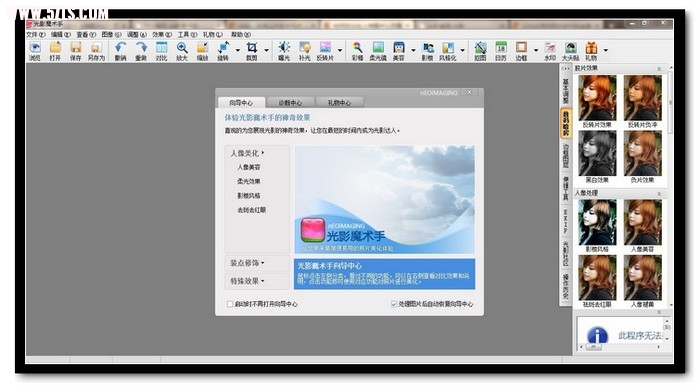
Task: Open dropdown arrow beside 反转片 tool
Action: 340,50
